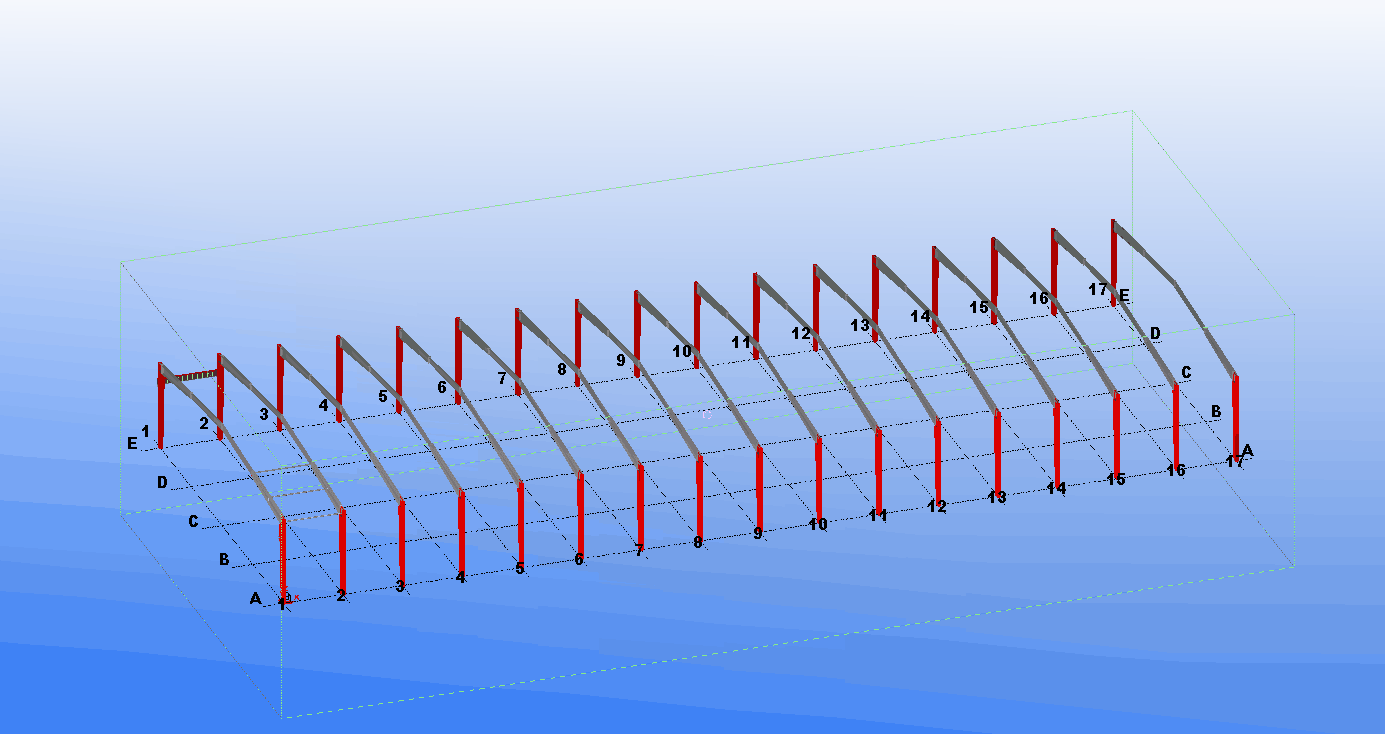Screen dimensions: 1385x734
Task: Click grid label 14 on the line-E side
Action: 920,316
